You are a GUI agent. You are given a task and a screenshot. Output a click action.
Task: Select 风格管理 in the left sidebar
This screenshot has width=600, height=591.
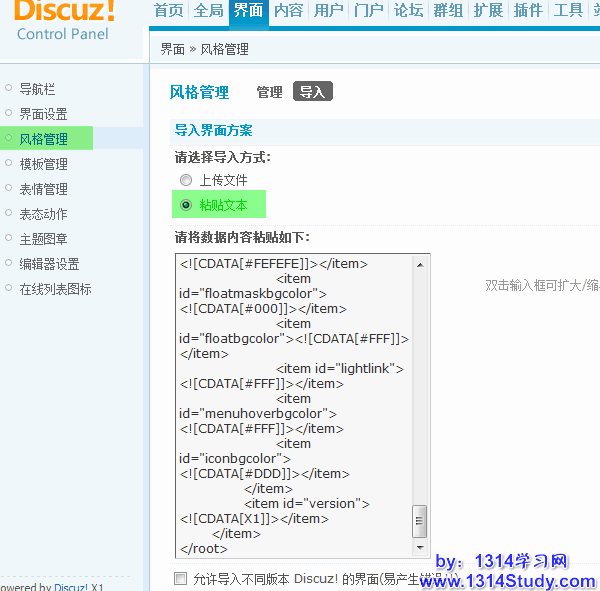pos(44,139)
